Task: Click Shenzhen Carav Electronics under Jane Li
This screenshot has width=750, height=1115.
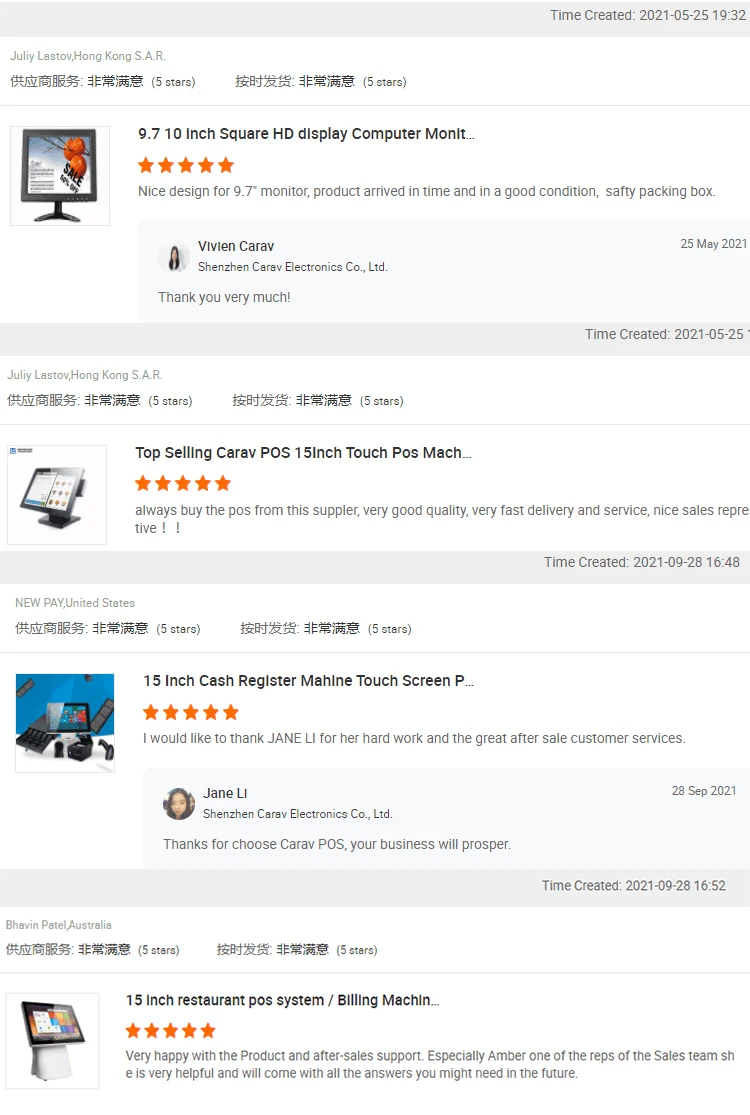Action: point(298,813)
